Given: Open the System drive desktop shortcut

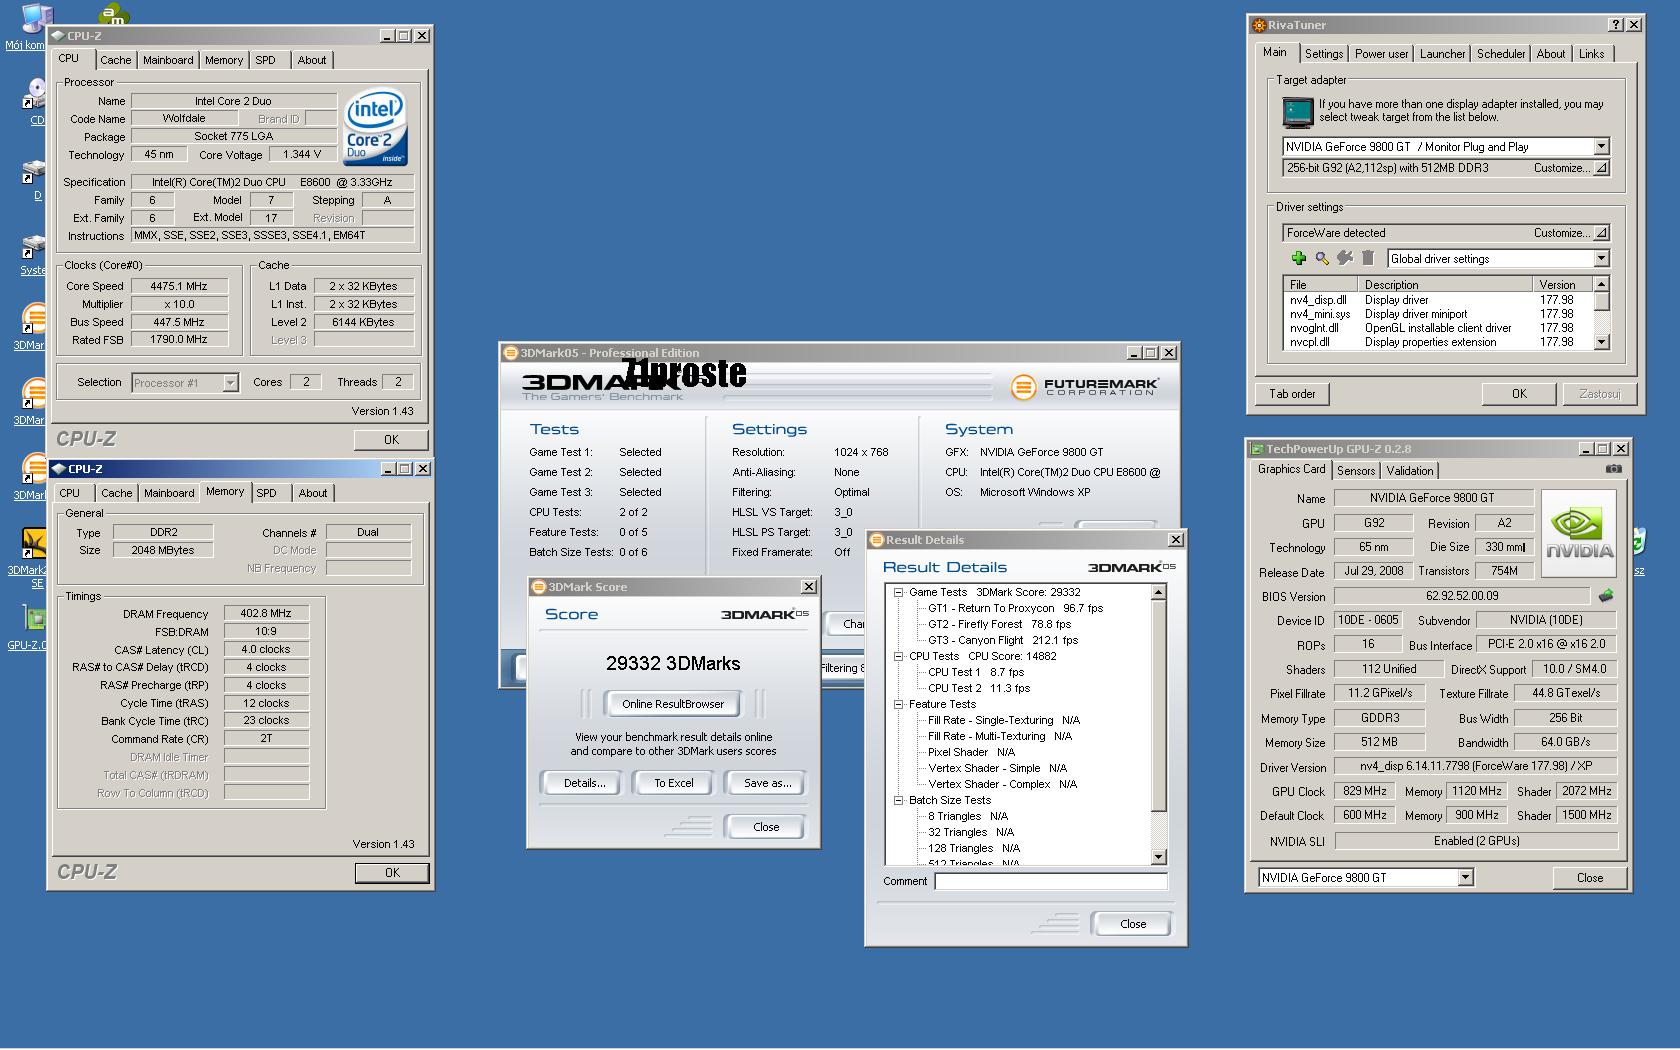Looking at the screenshot, I should (x=33, y=247).
